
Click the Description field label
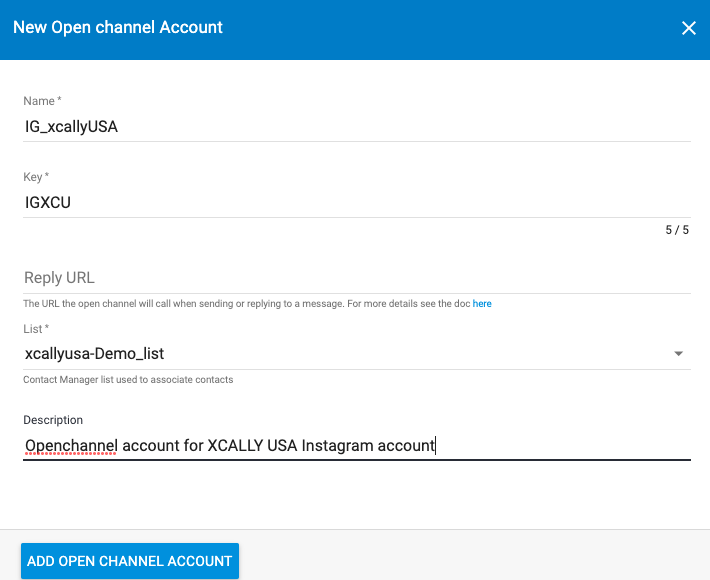[x=53, y=420]
